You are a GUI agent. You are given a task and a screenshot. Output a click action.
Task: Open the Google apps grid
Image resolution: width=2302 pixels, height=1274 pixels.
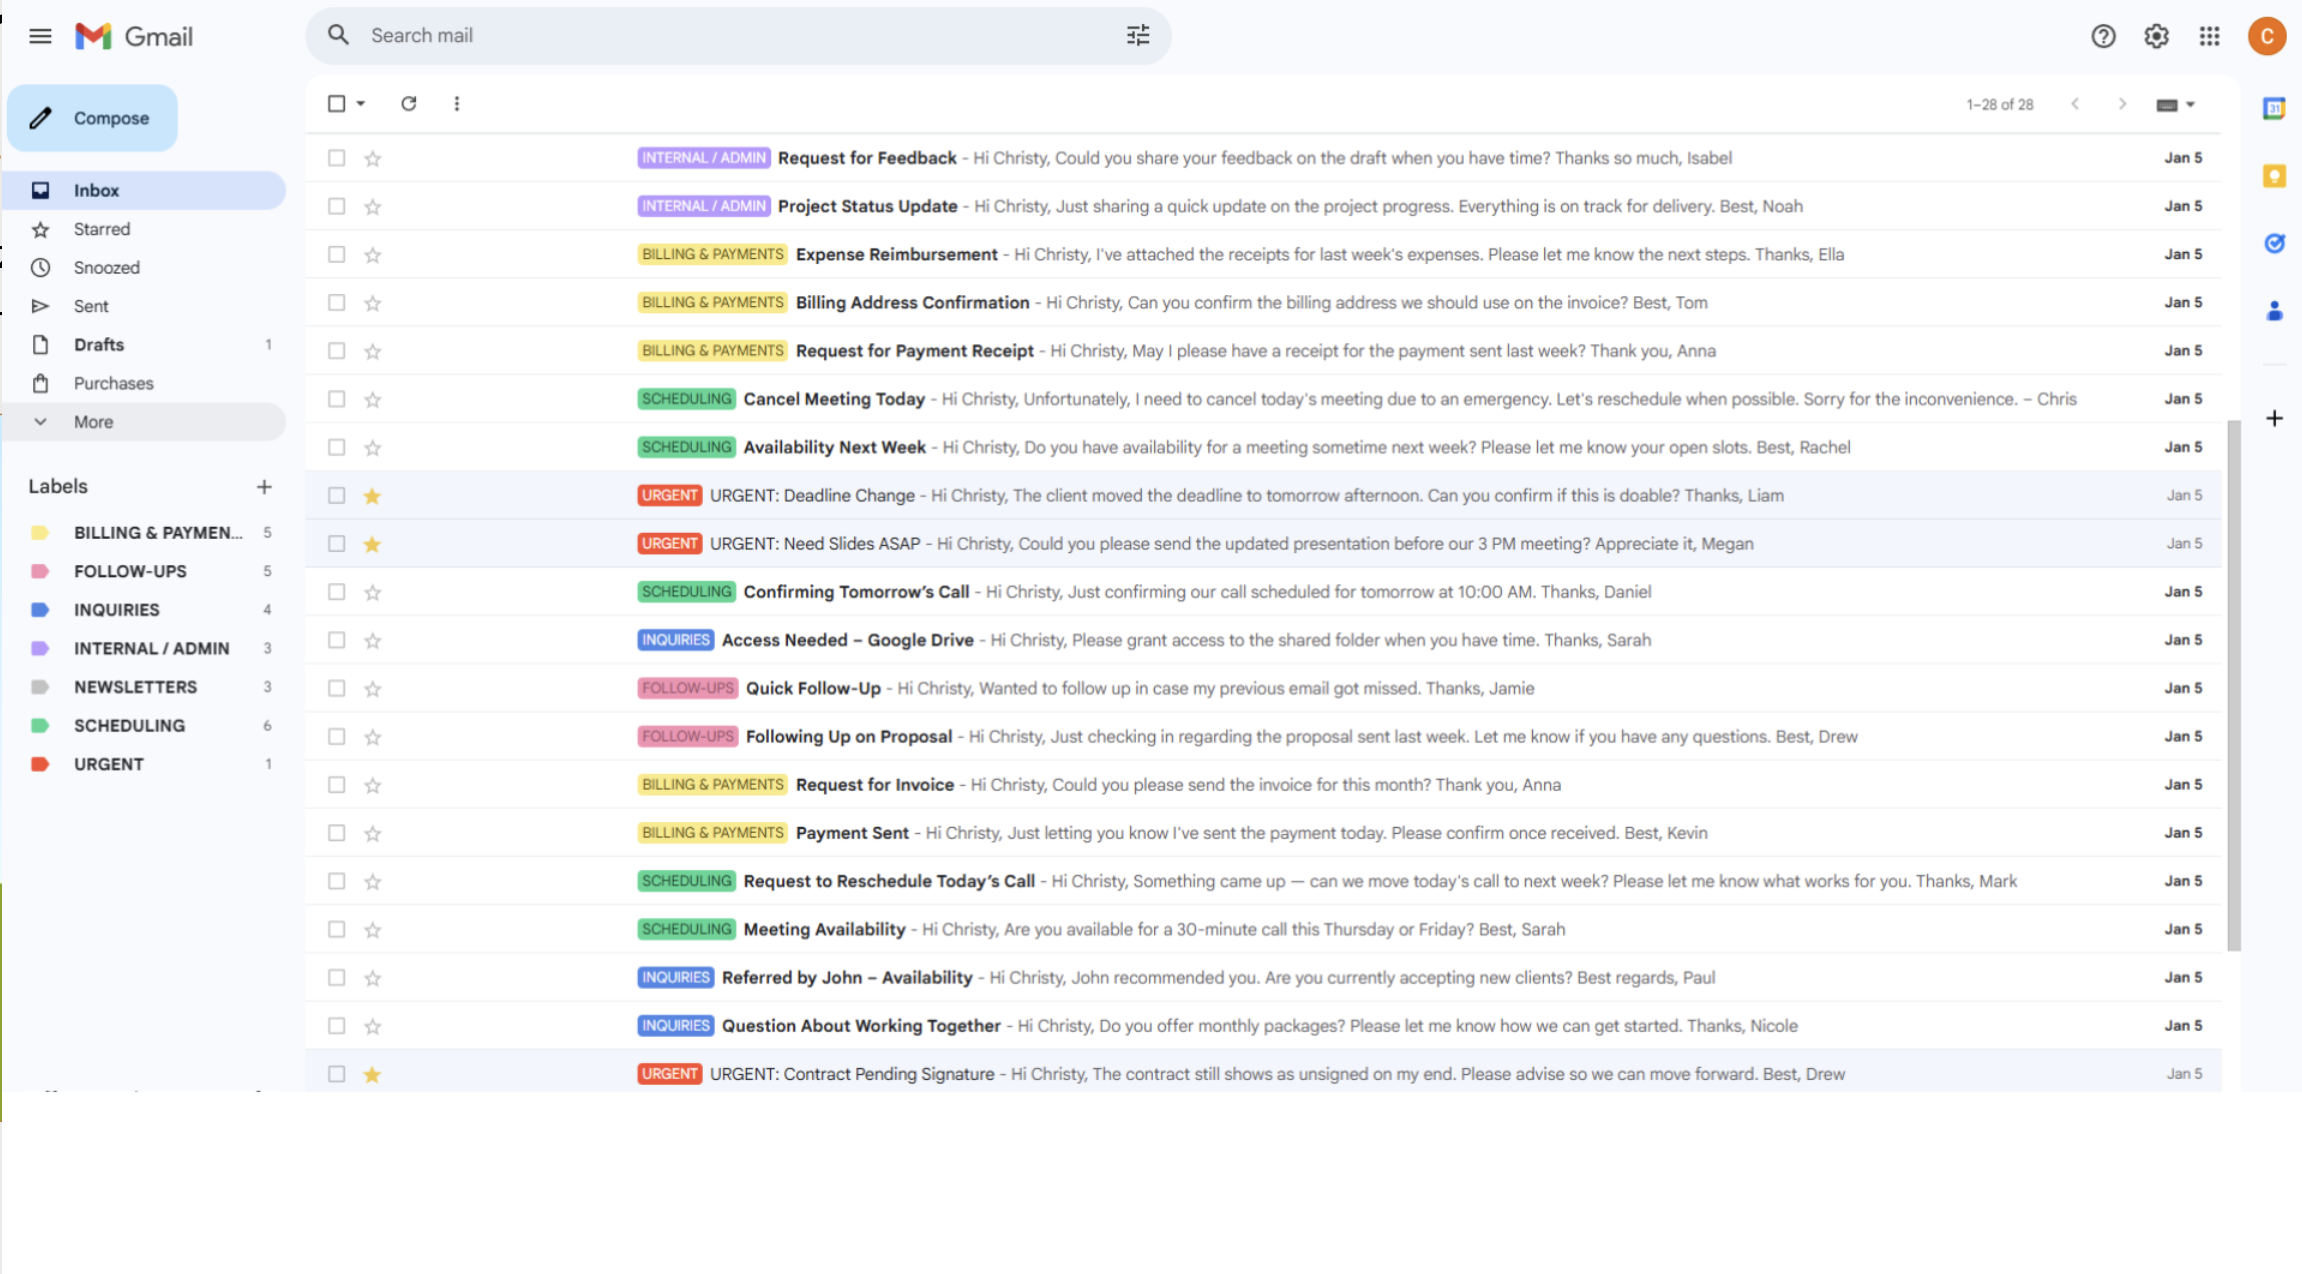coord(2210,36)
